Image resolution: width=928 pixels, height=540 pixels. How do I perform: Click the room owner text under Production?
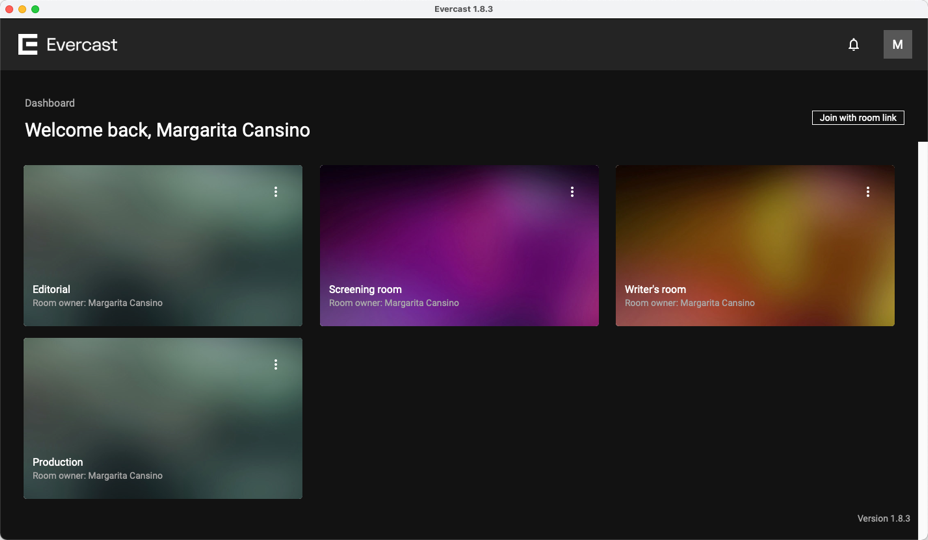pyautogui.click(x=98, y=476)
